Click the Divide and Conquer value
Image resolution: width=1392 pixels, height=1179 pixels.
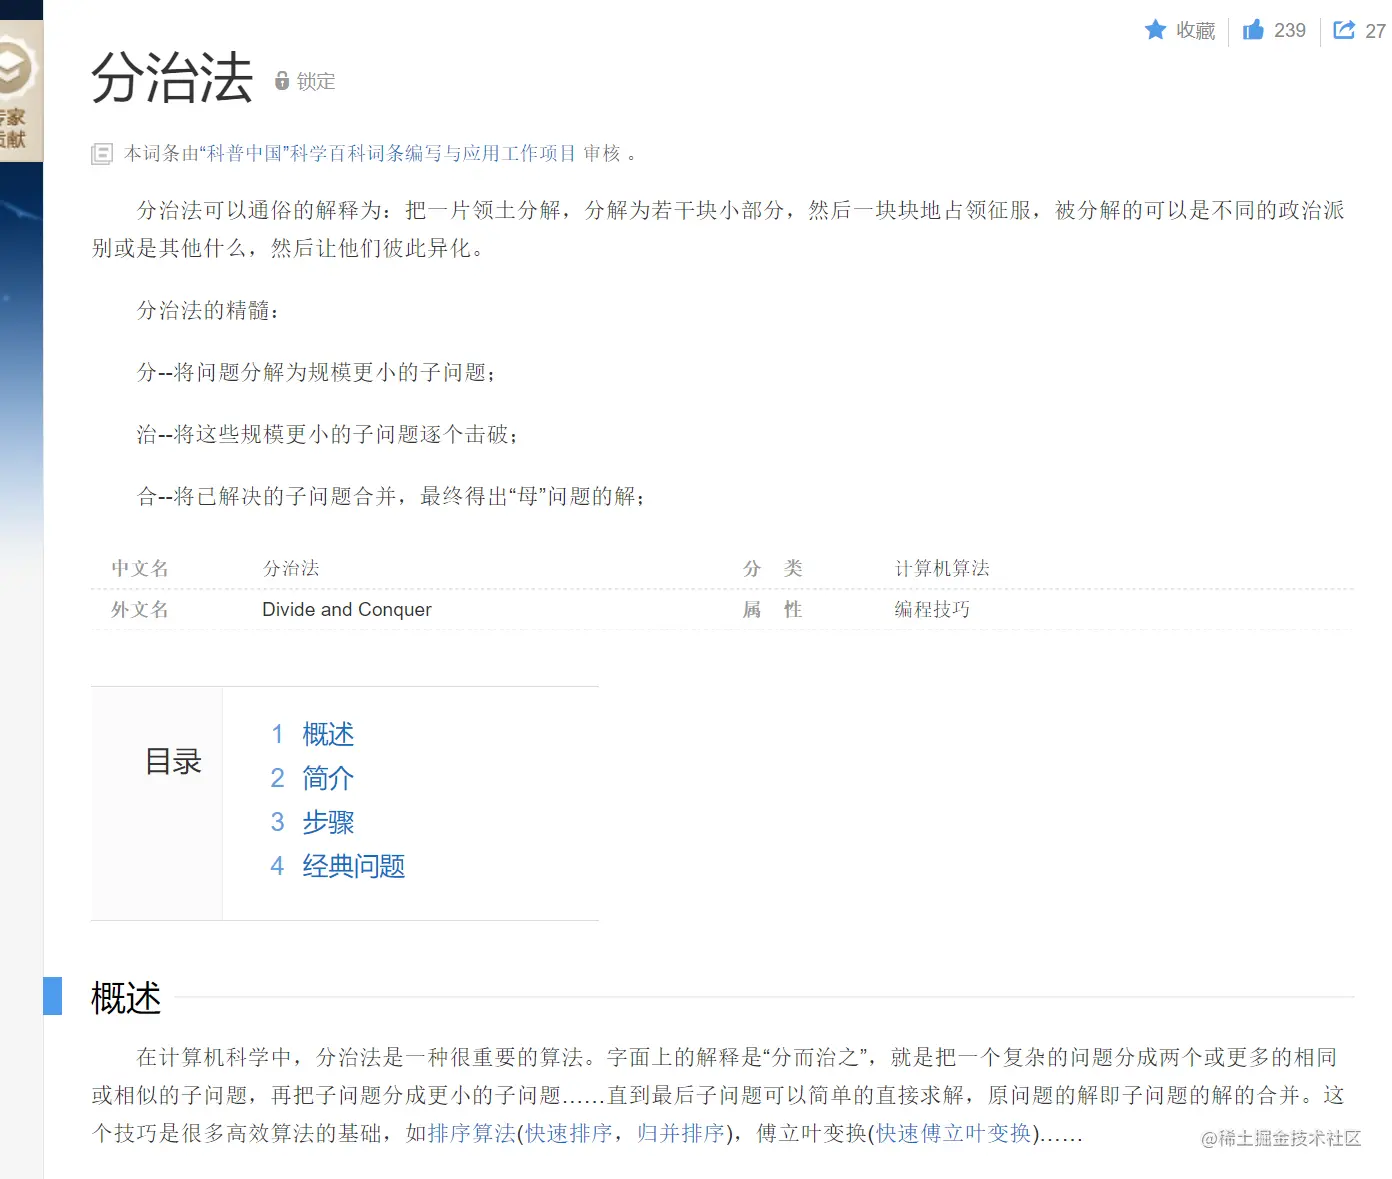[347, 610]
